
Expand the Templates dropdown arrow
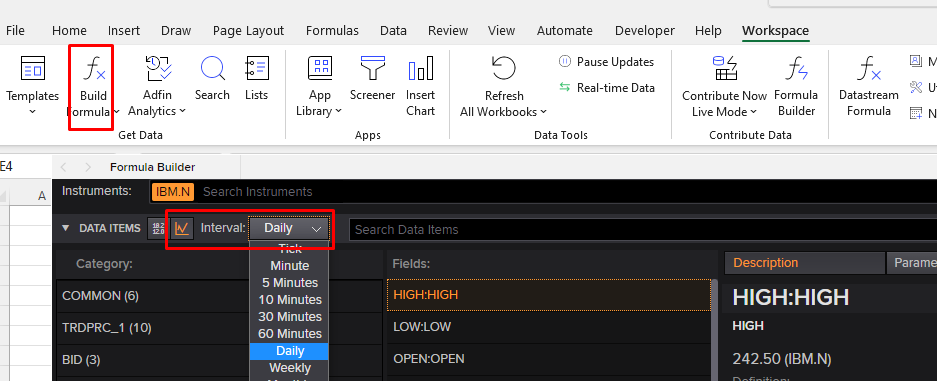tap(32, 112)
